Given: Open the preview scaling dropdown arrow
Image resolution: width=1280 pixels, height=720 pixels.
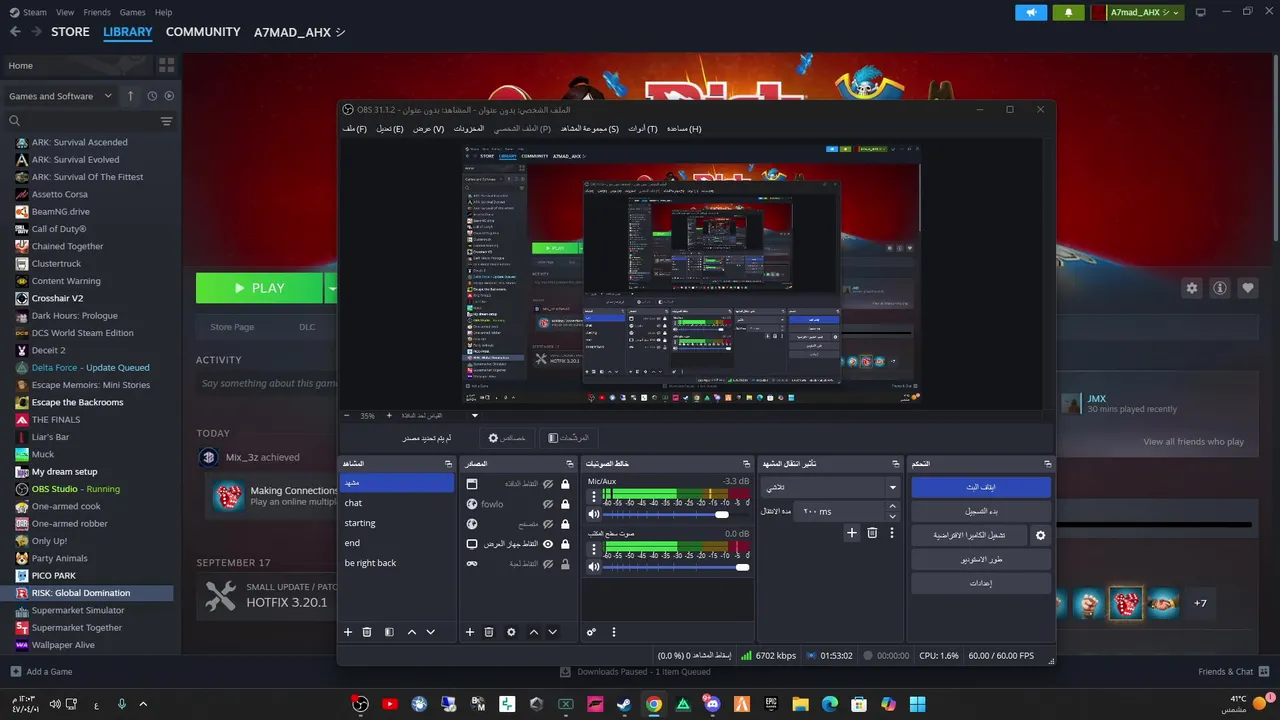Looking at the screenshot, I should [475, 416].
